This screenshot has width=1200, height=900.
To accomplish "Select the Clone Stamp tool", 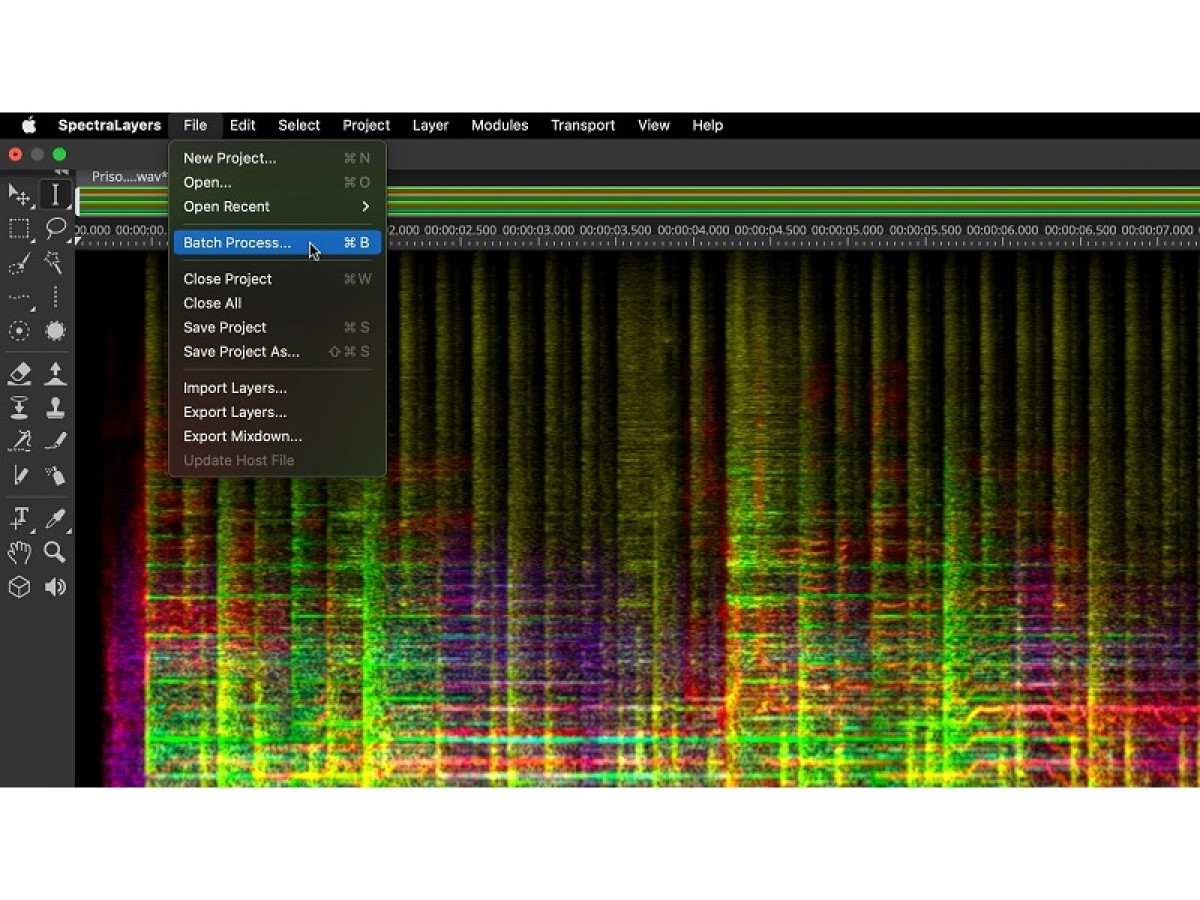I will [55, 408].
